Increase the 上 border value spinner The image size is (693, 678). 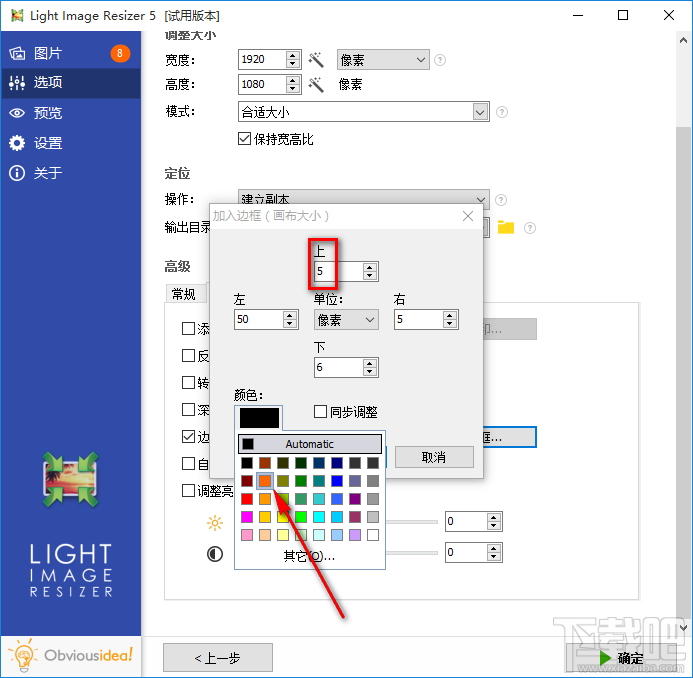[370, 267]
